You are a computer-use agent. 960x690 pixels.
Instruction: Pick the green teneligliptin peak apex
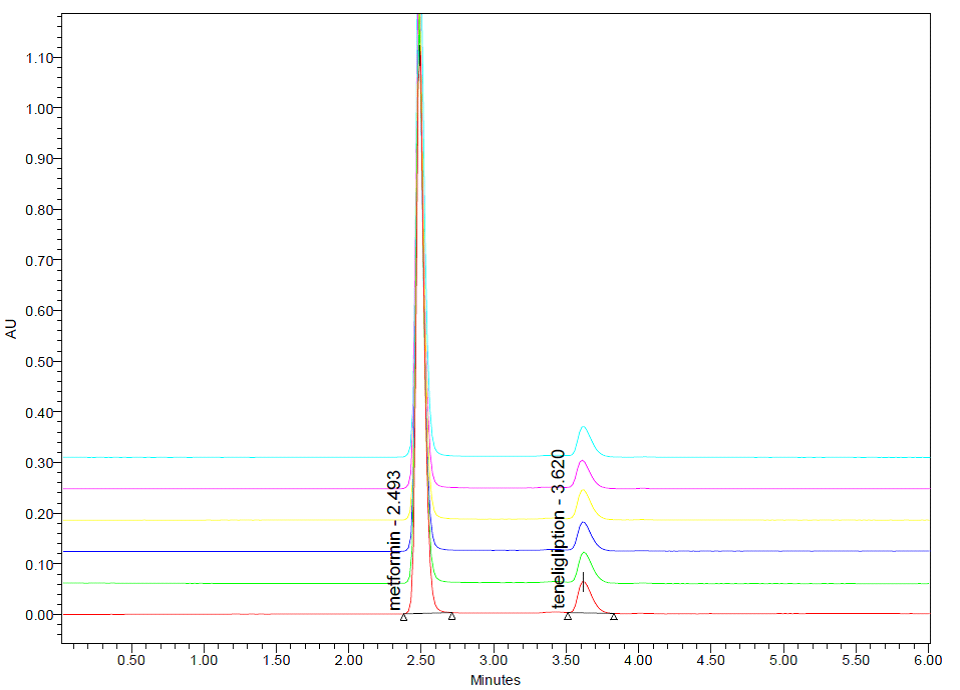click(583, 552)
